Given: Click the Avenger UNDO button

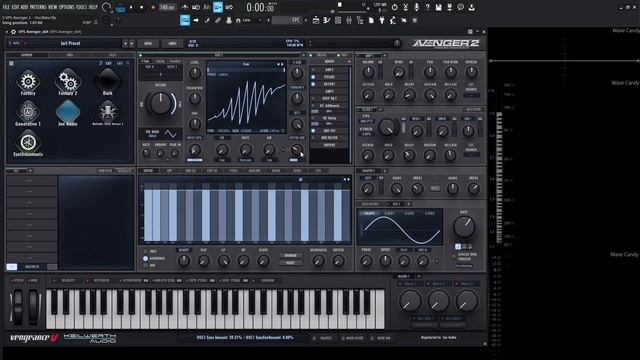Looking at the screenshot, I should pos(173,43).
